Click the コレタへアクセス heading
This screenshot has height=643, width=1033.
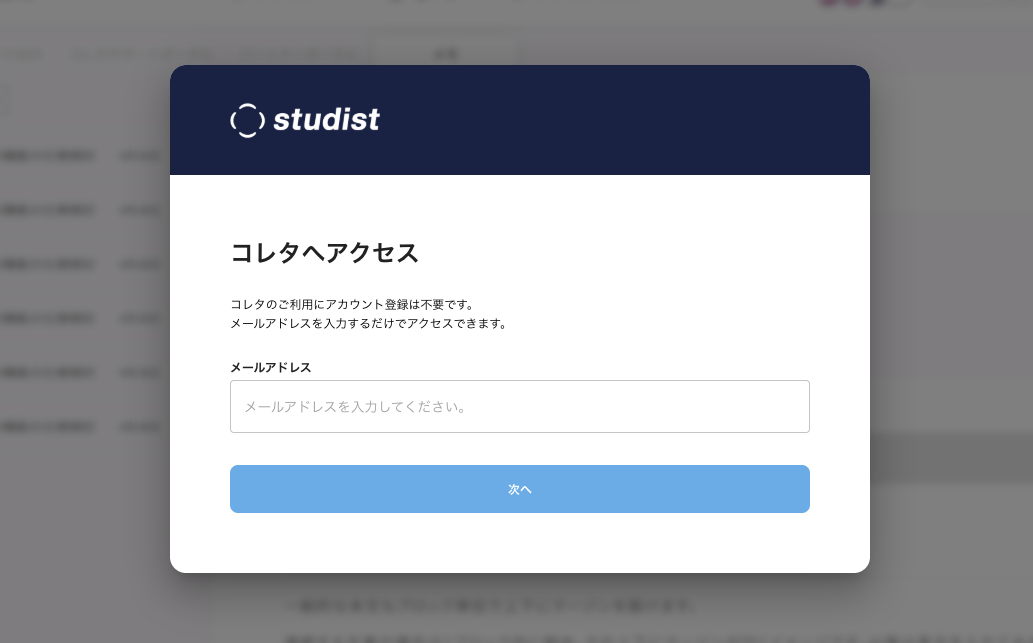tap(324, 253)
